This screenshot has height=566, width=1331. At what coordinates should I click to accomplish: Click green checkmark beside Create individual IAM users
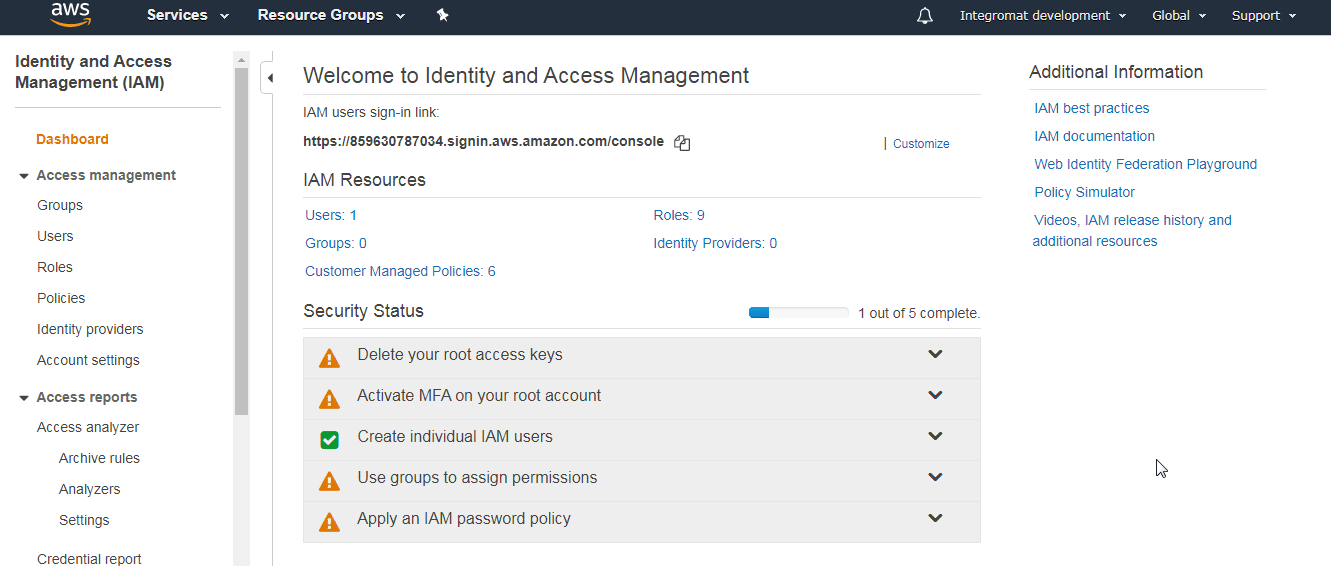329,439
